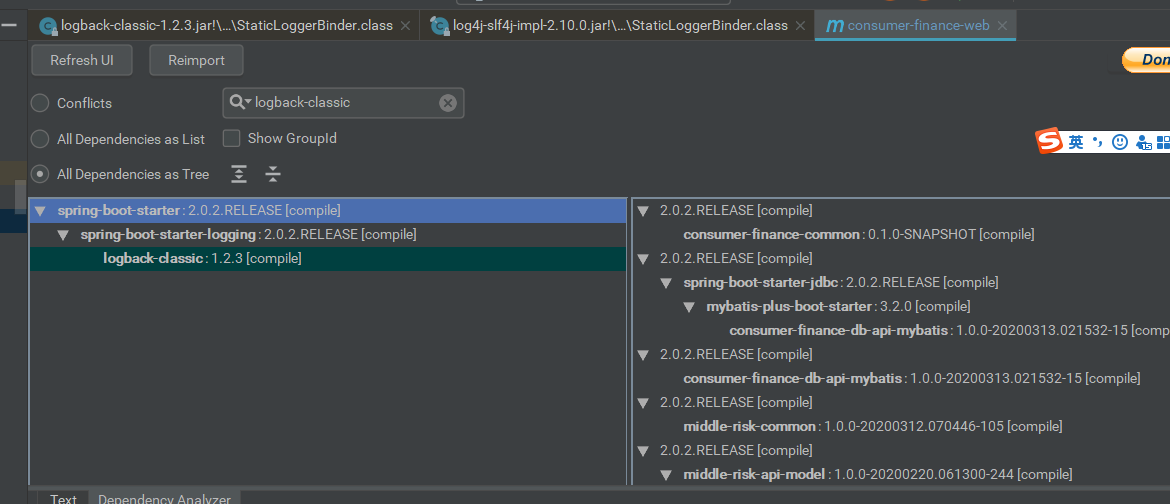
Task: Open Sogou user account icon
Action: point(1143,142)
